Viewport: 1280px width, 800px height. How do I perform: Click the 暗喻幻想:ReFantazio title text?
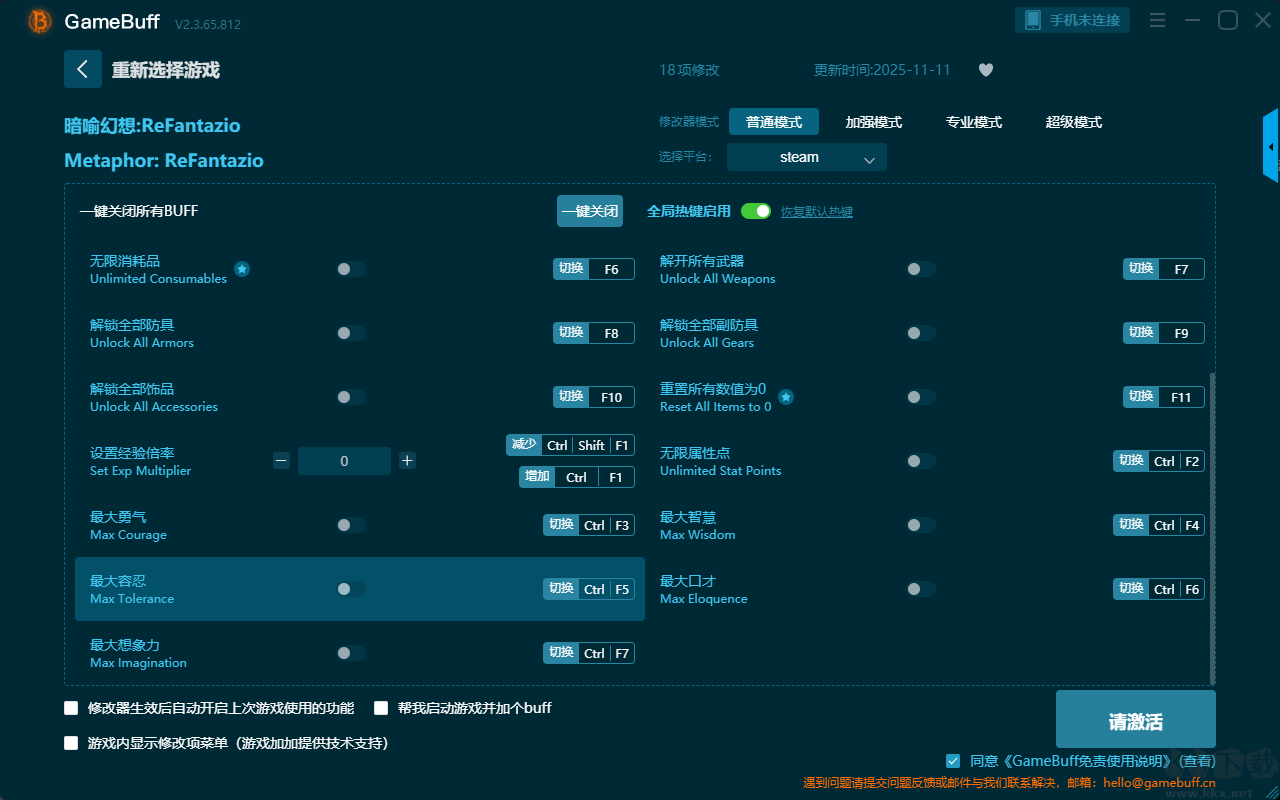[152, 126]
